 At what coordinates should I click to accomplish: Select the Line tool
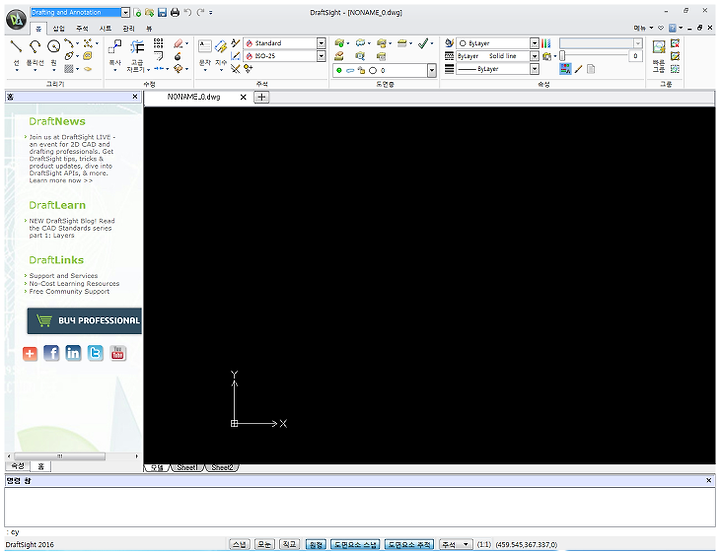(17, 46)
